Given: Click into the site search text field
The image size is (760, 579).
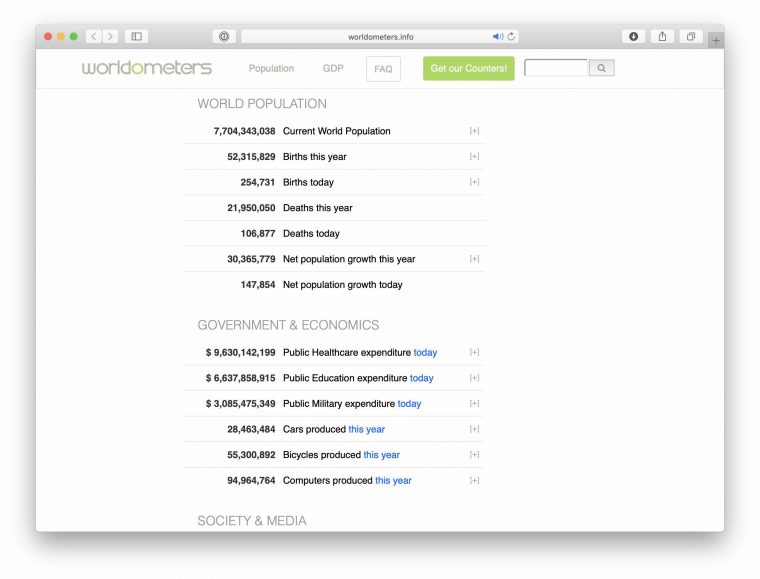Looking at the screenshot, I should pyautogui.click(x=556, y=68).
